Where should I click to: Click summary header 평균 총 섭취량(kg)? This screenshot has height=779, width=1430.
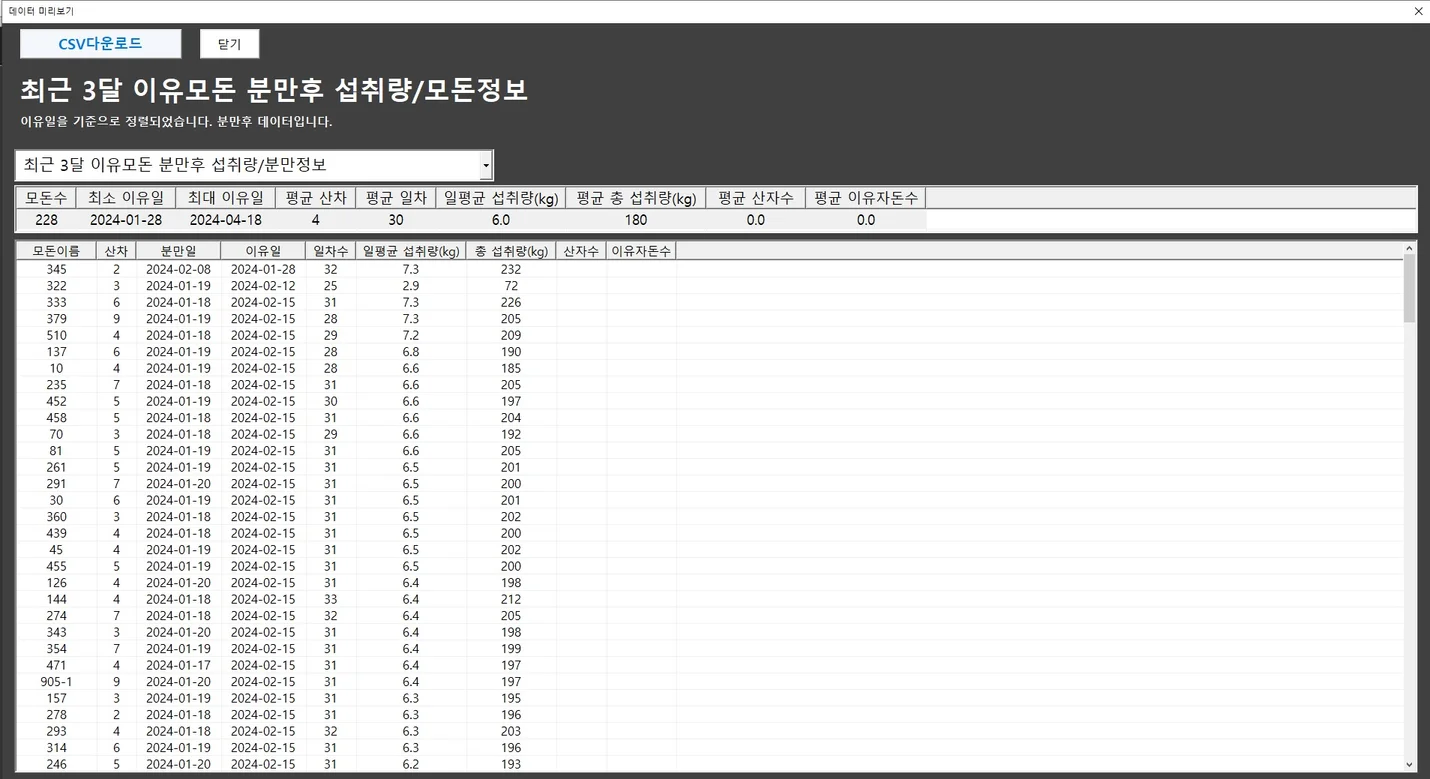point(636,198)
